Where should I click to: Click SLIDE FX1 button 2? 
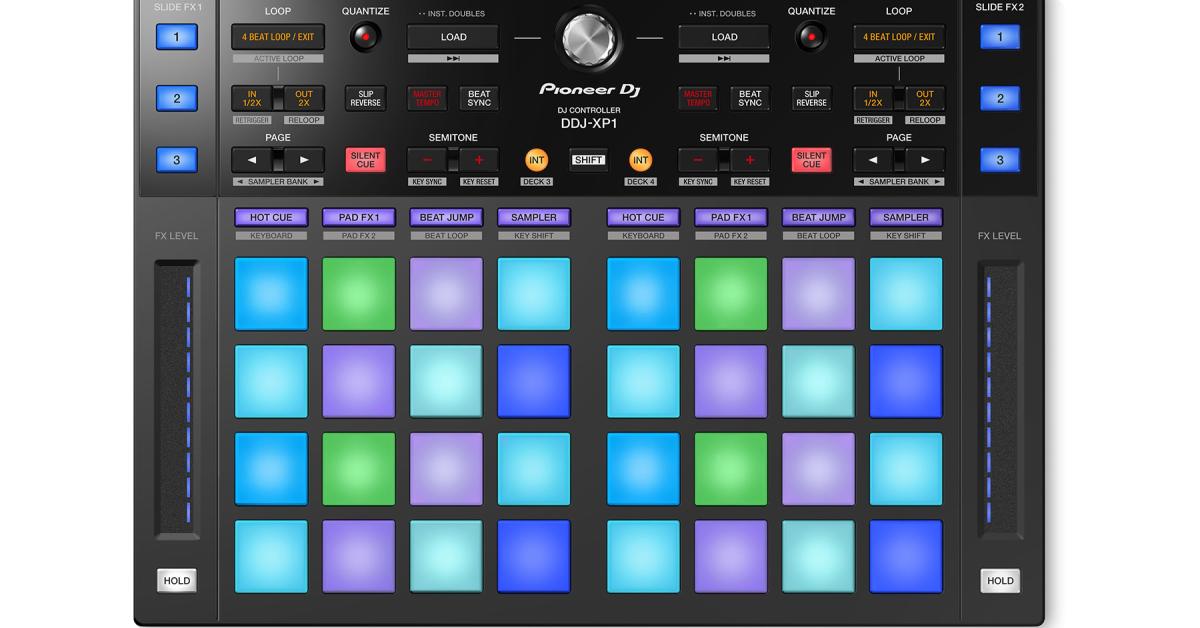[177, 98]
